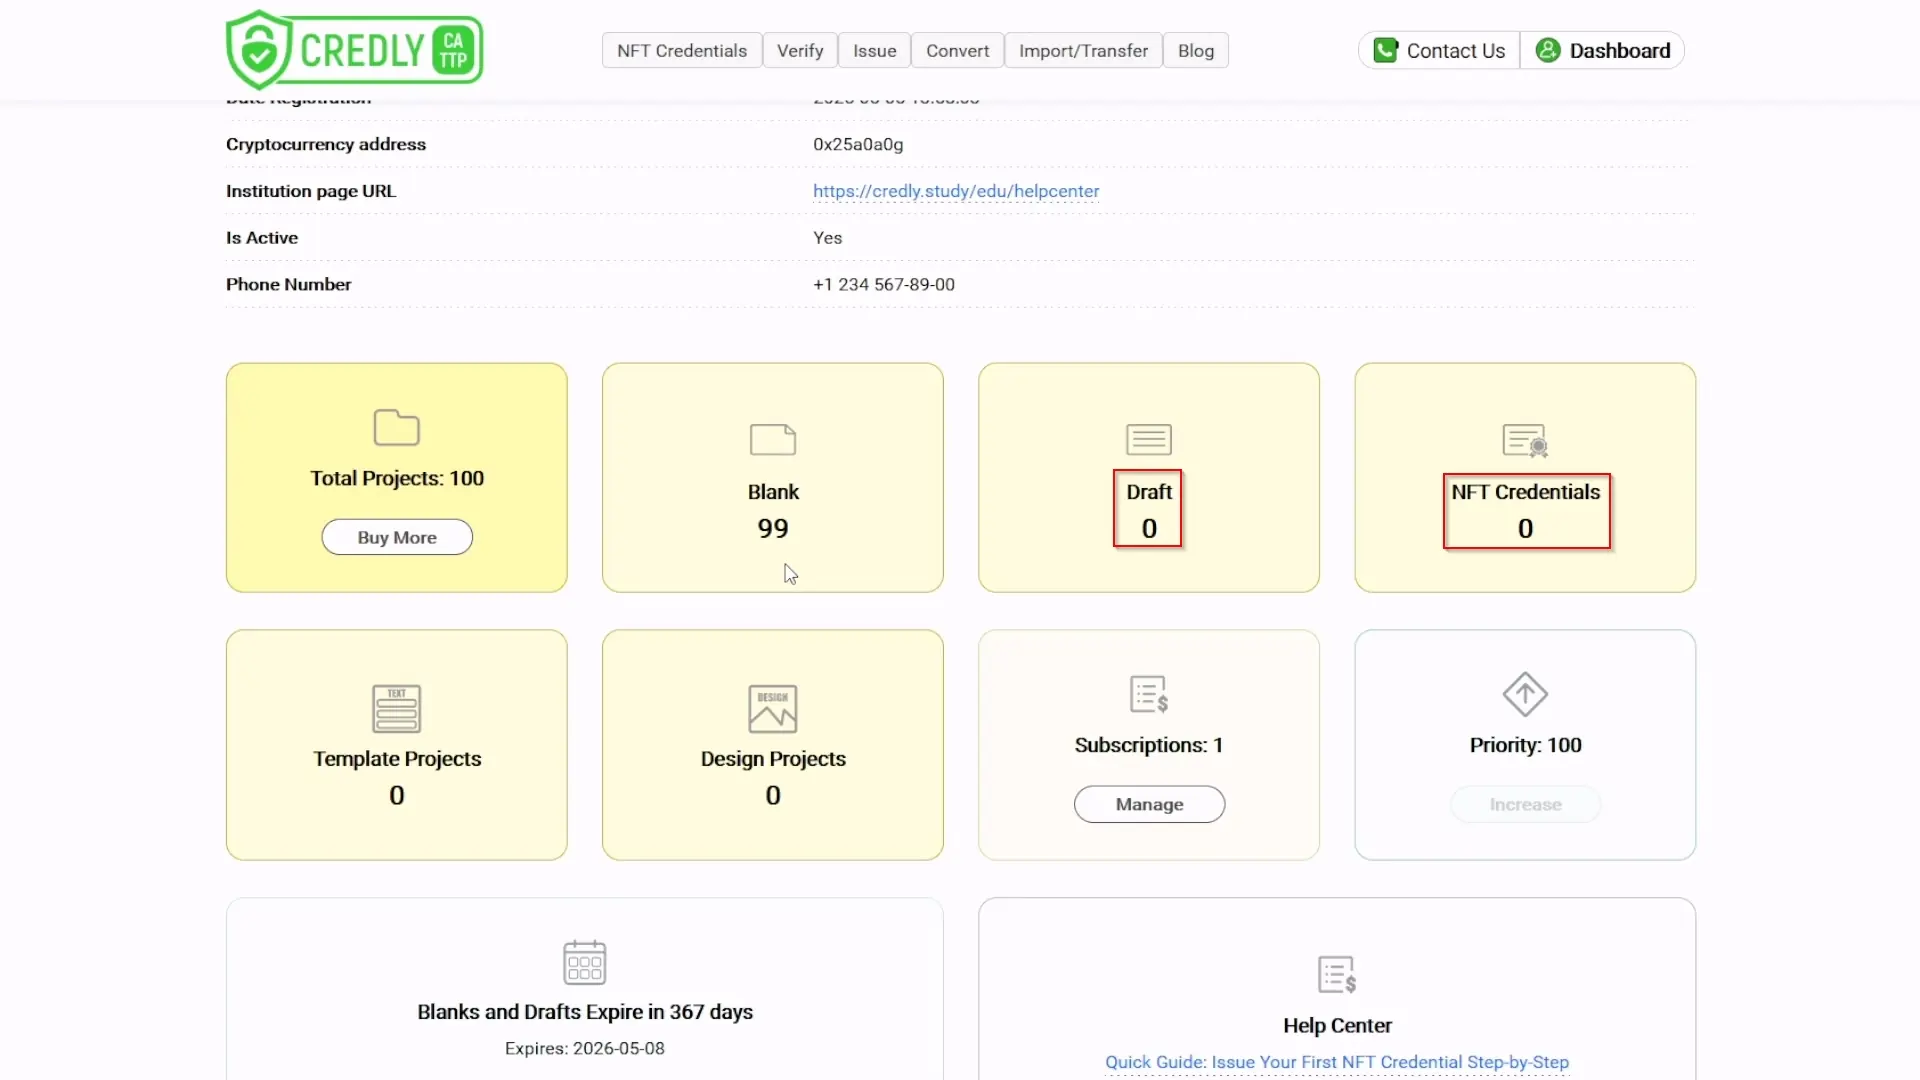Select the Design Projects card label

(773, 759)
